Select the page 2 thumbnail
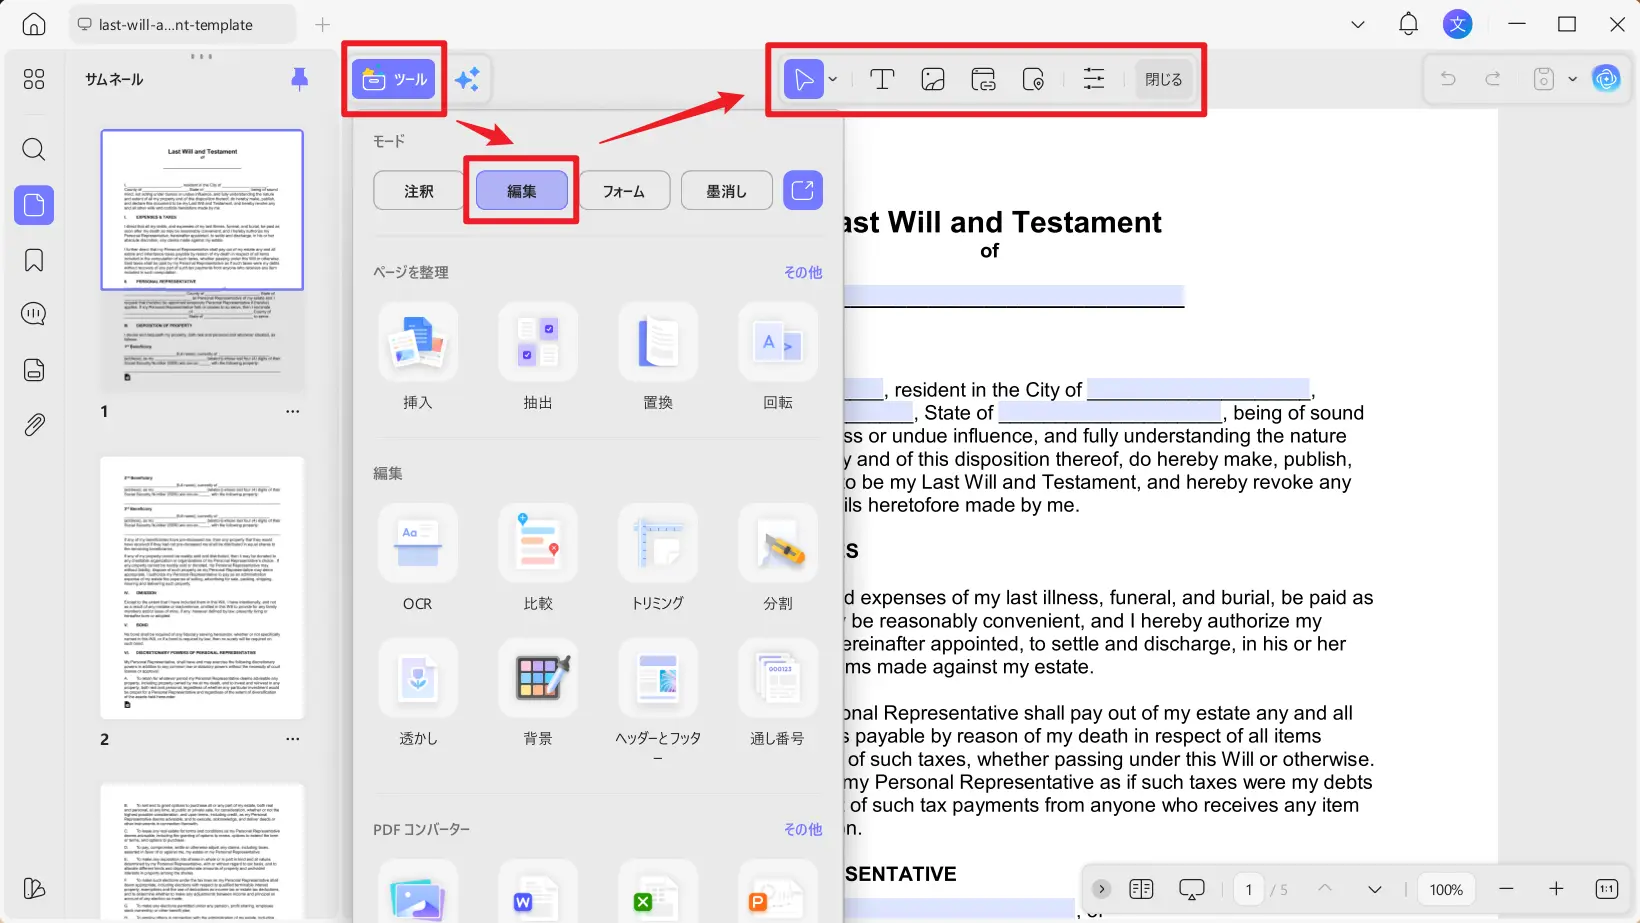1640x923 pixels. tap(202, 588)
